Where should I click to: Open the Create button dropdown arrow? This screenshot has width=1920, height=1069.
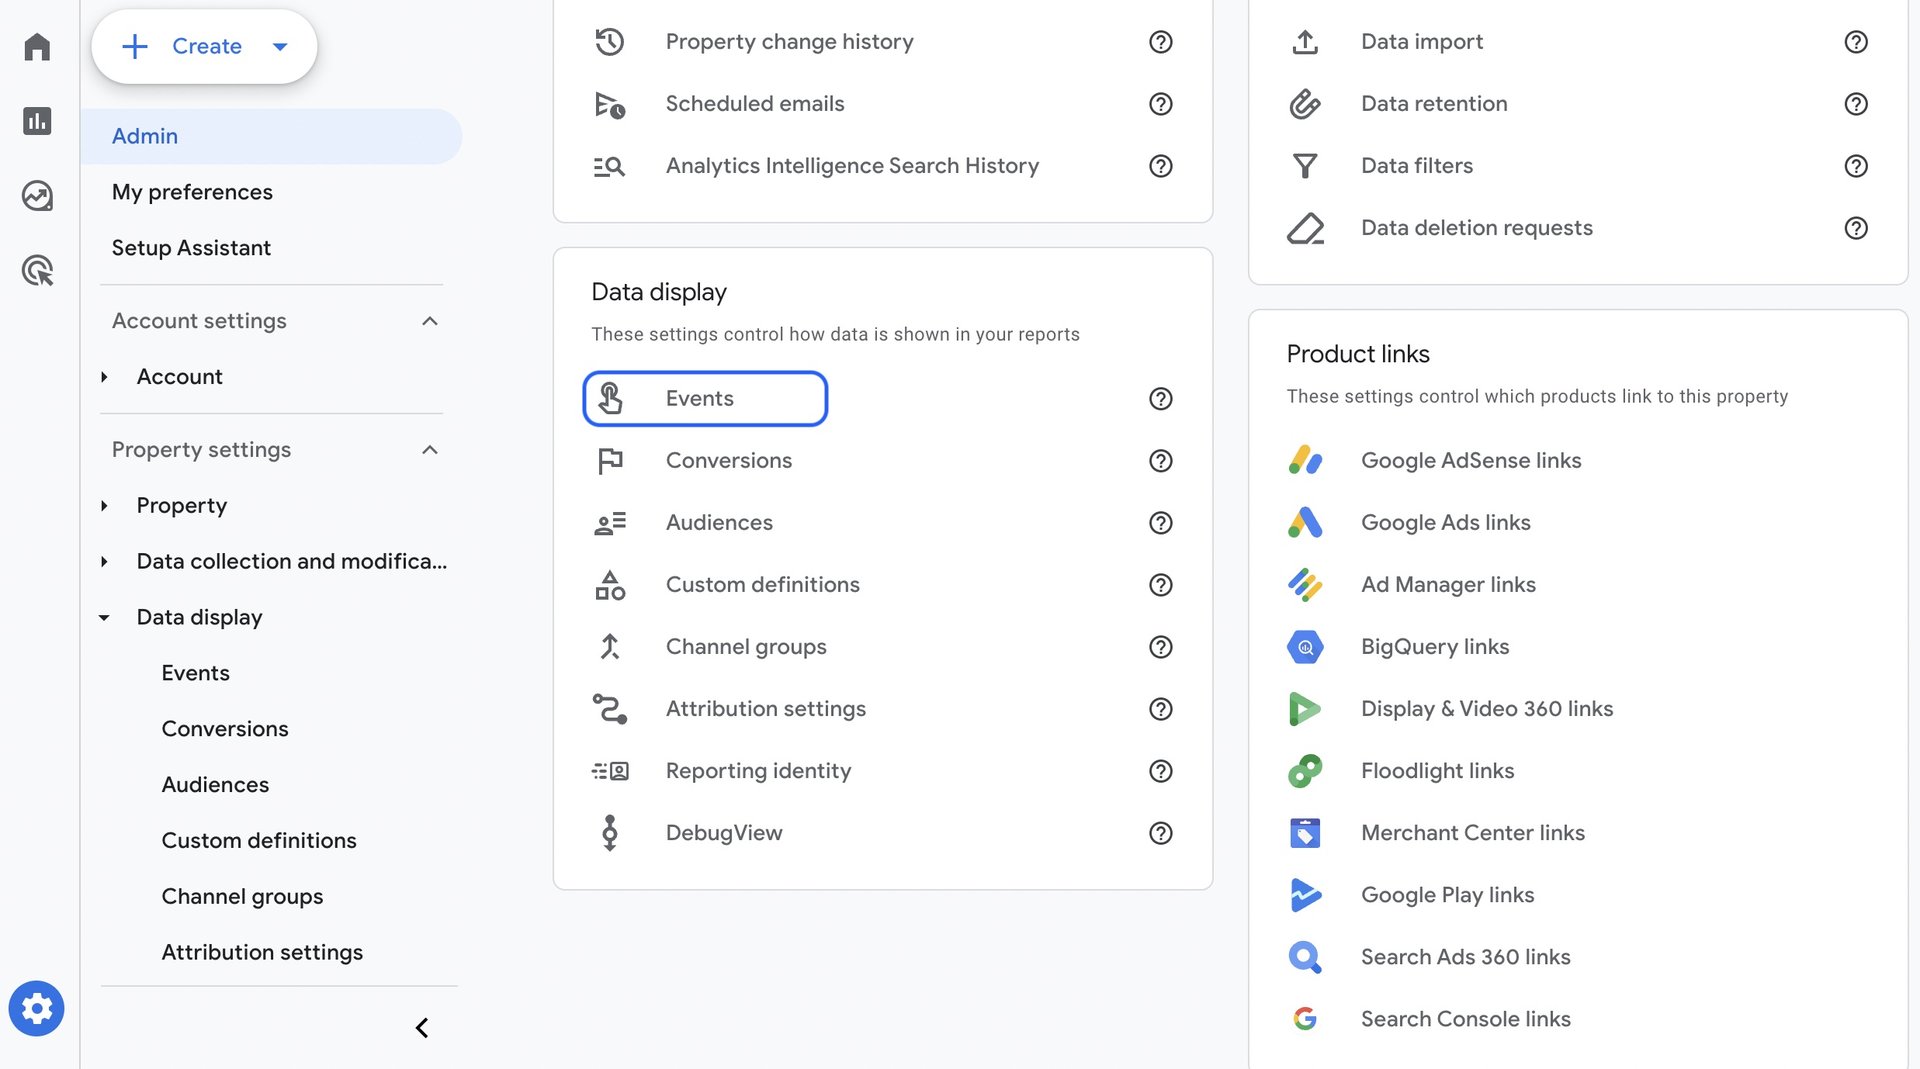[280, 46]
